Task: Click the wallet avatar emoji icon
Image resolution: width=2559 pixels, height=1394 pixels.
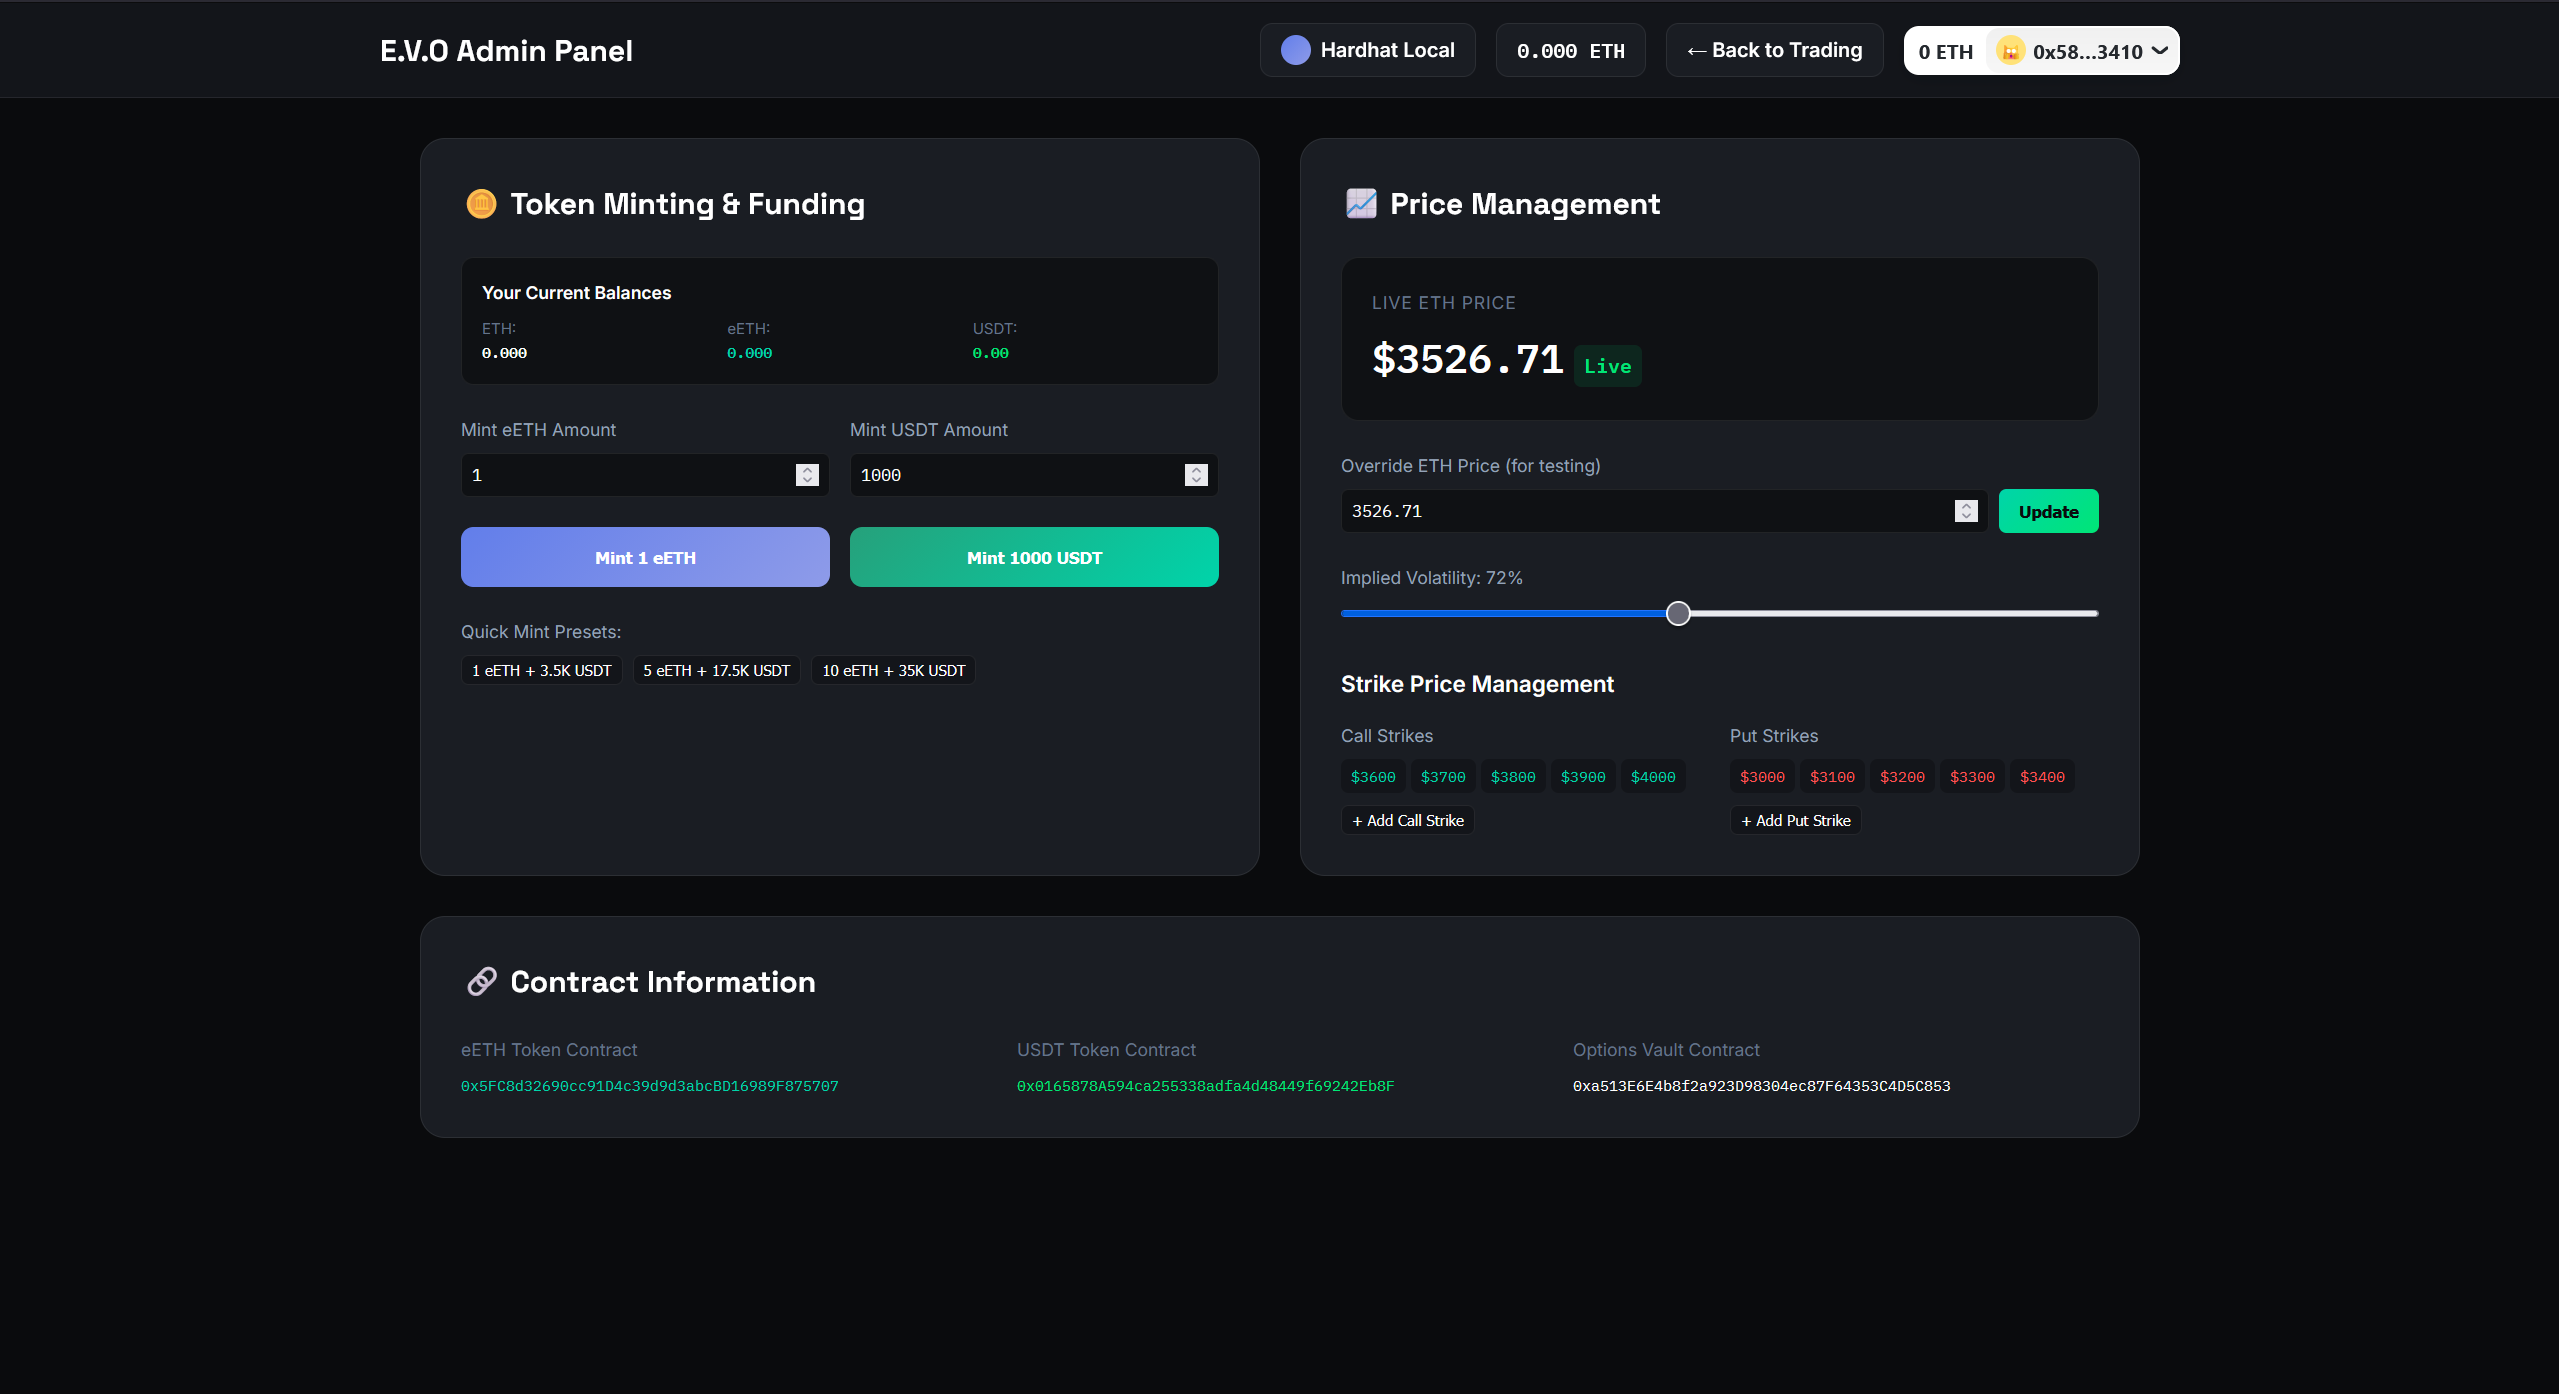Action: pyautogui.click(x=2010, y=51)
